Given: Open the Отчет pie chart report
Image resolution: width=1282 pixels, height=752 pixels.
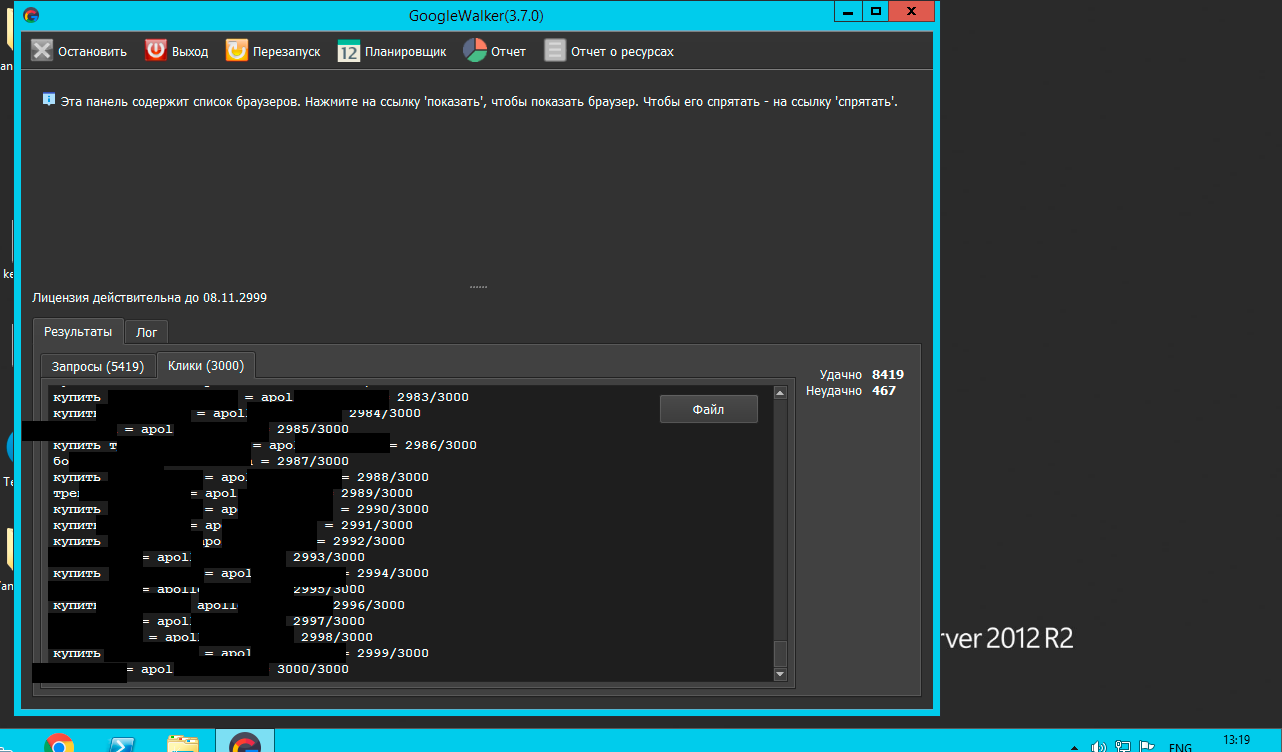Looking at the screenshot, I should click(x=475, y=50).
